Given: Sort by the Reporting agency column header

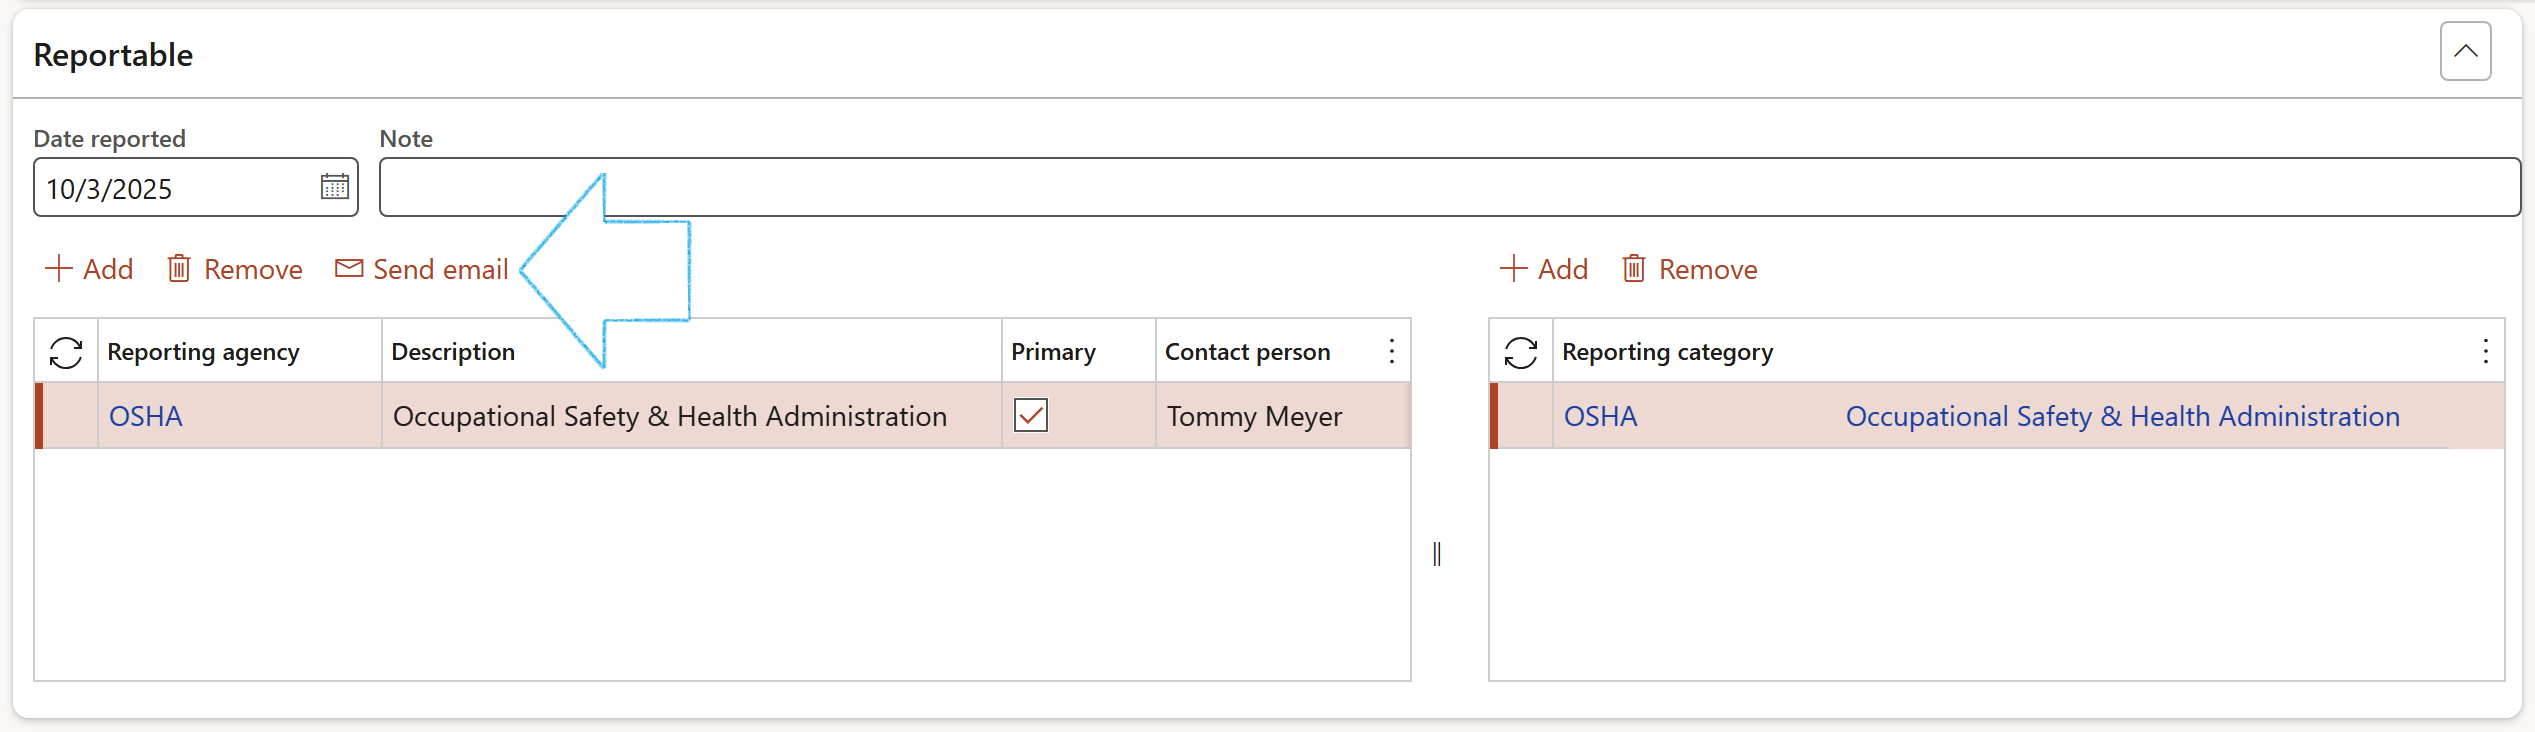Looking at the screenshot, I should (x=203, y=352).
